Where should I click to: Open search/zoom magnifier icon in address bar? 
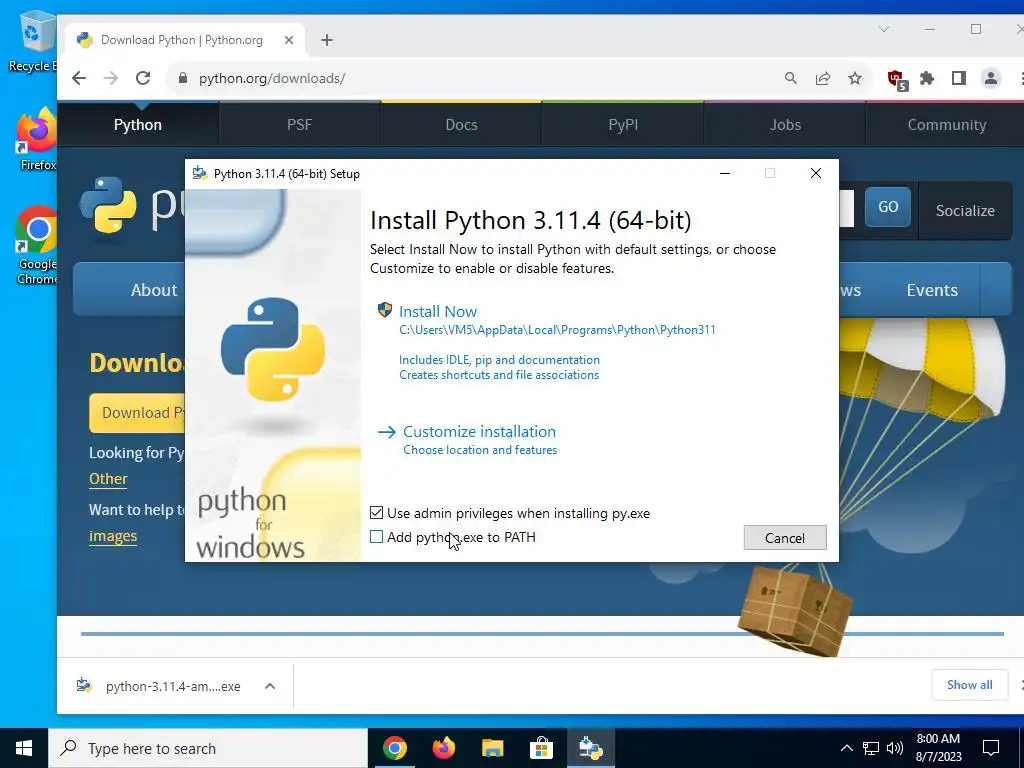pyautogui.click(x=791, y=78)
